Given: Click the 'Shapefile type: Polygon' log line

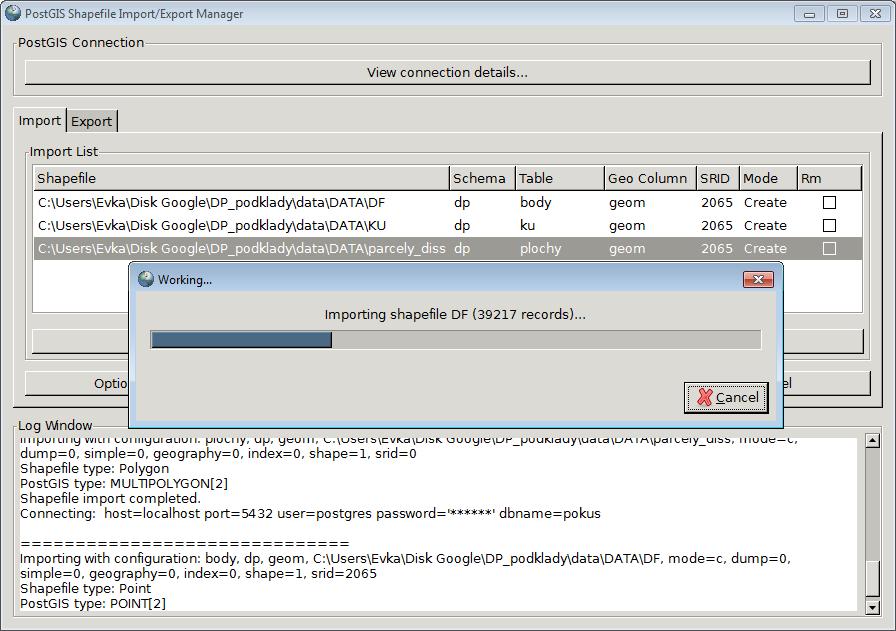Looking at the screenshot, I should [x=94, y=469].
